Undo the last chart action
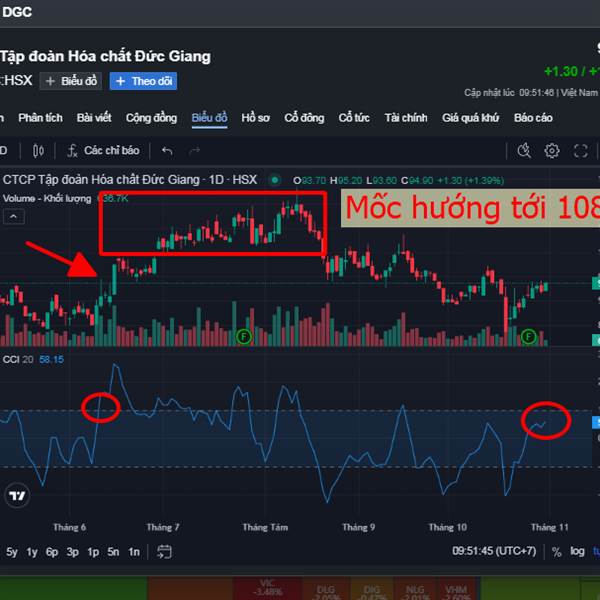 coord(167,151)
